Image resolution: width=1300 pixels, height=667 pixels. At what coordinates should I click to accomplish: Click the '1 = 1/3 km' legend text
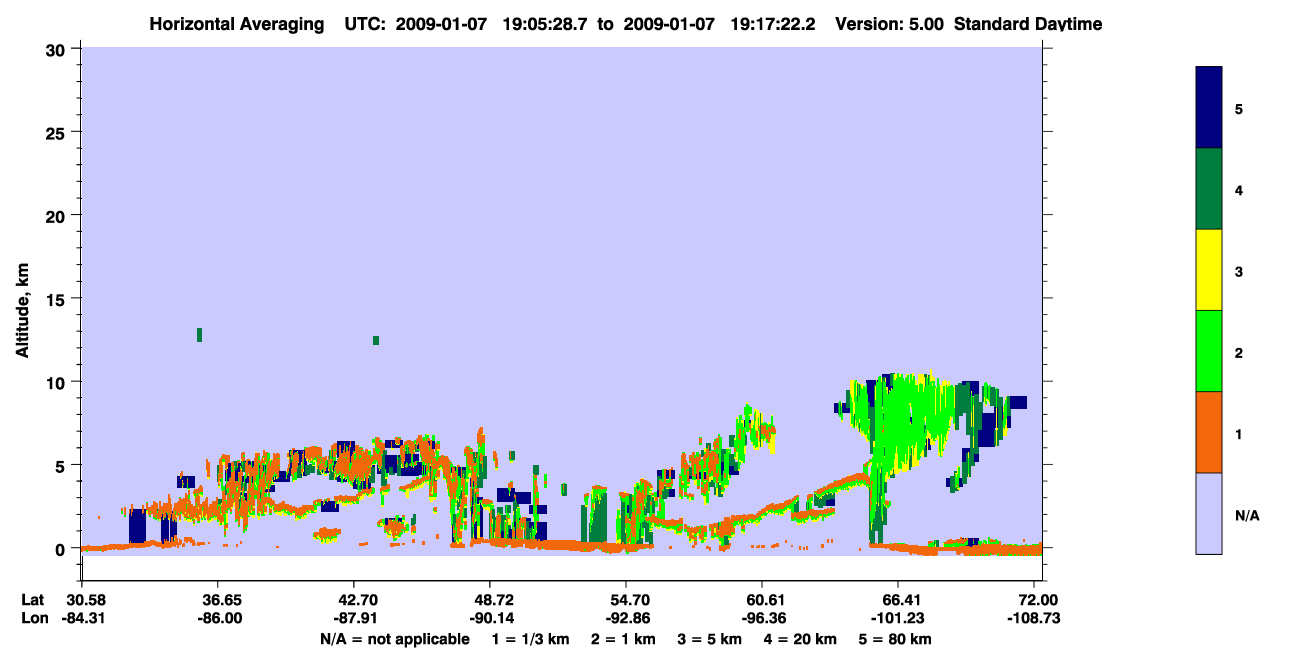pos(530,639)
